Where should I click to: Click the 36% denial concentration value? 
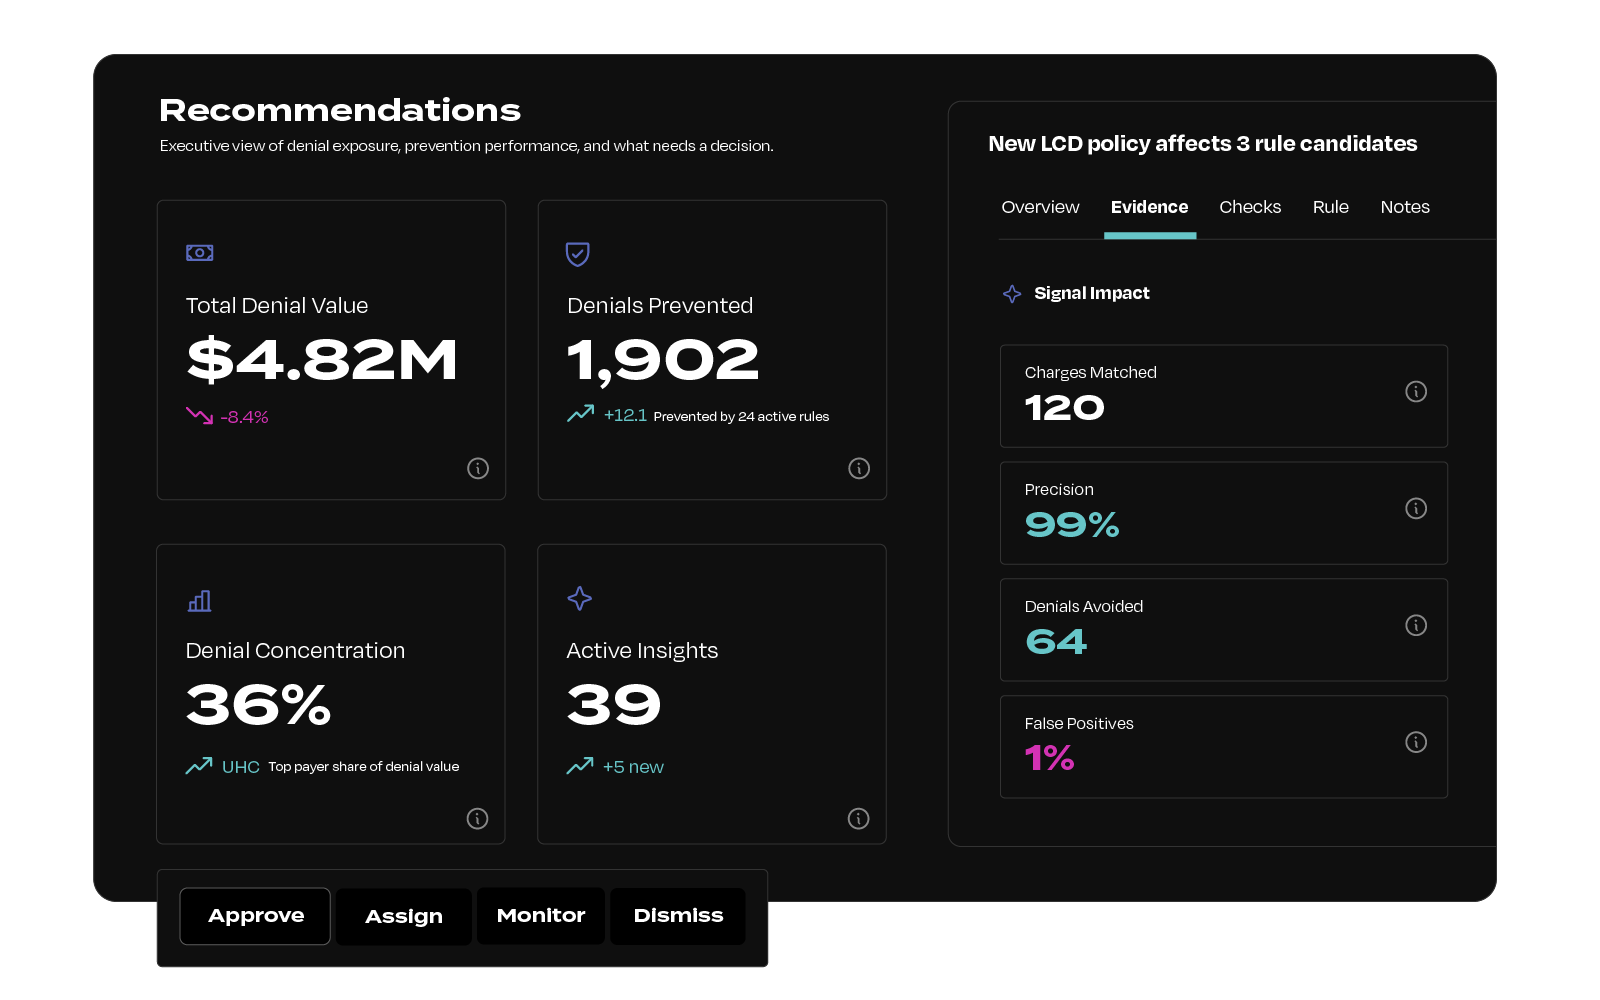[x=259, y=705]
